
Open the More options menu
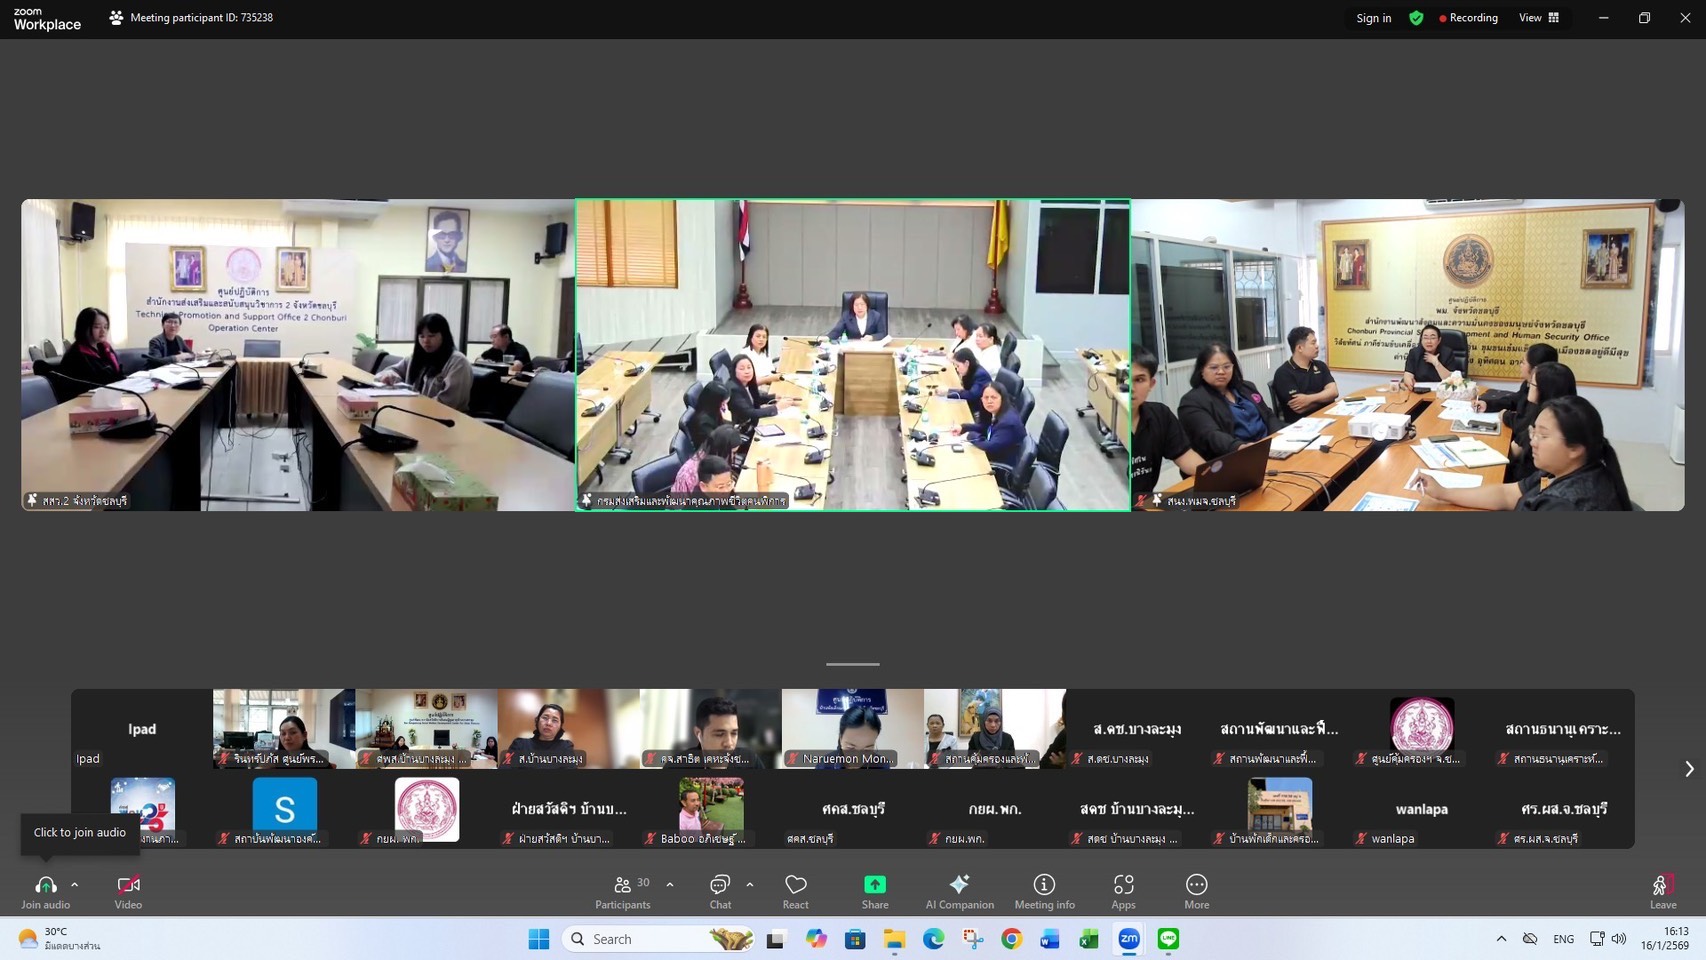point(1197,891)
